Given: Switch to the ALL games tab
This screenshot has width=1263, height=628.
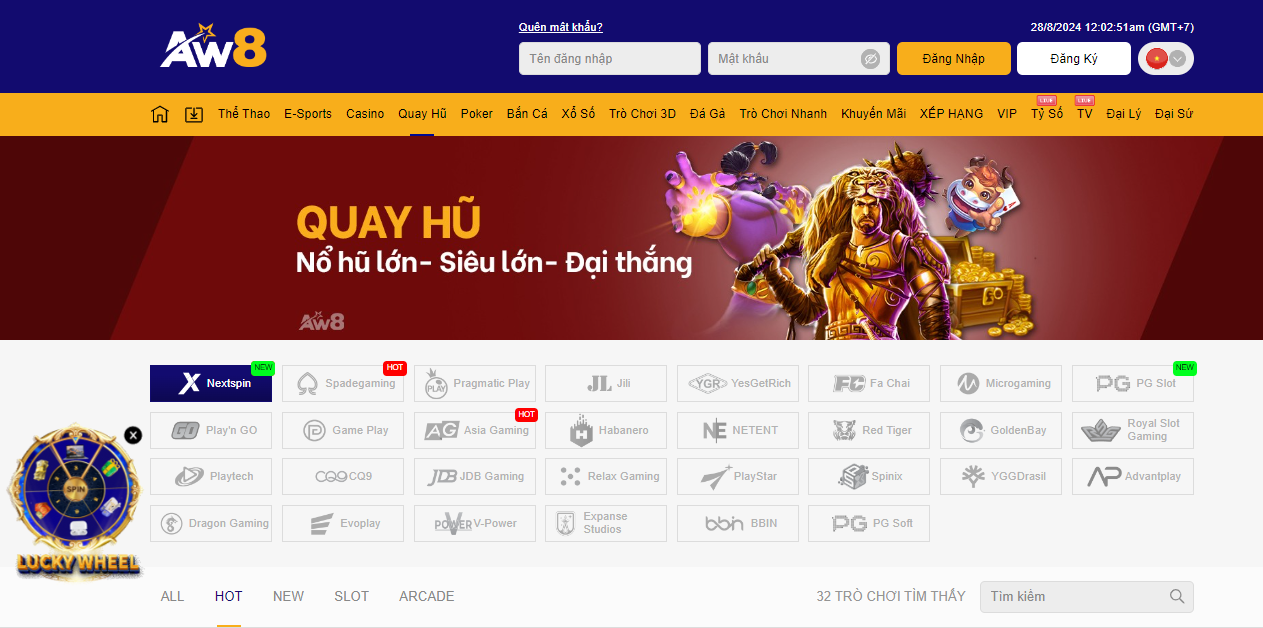Looking at the screenshot, I should pyautogui.click(x=173, y=596).
